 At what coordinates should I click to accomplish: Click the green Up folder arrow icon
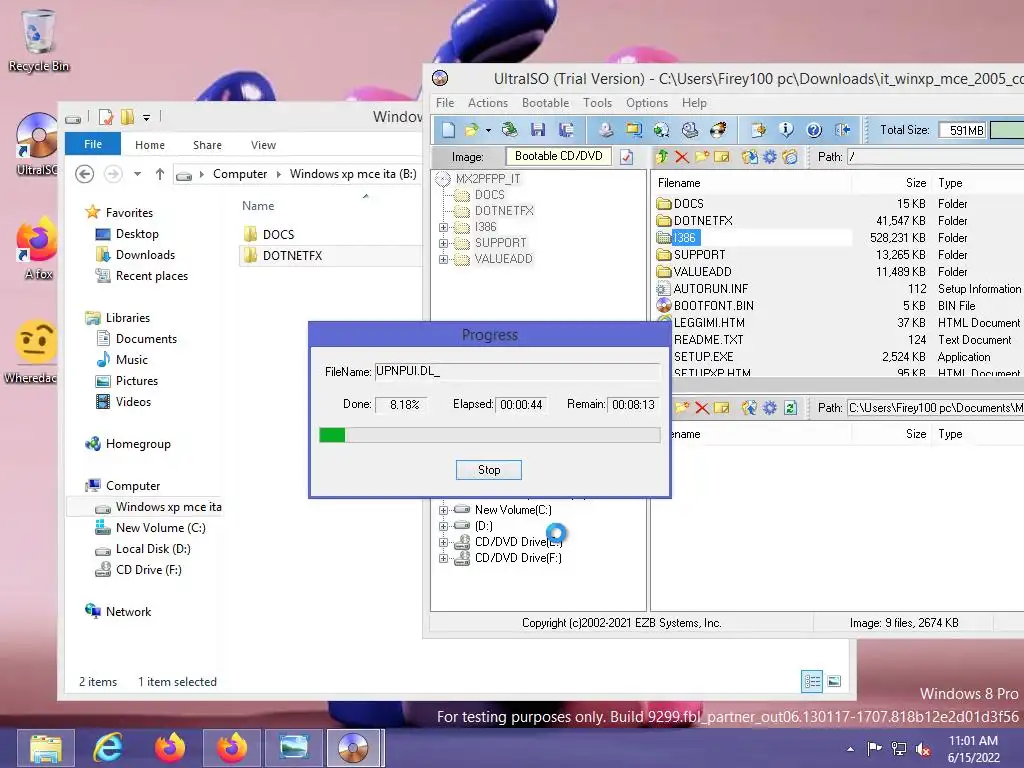[x=662, y=157]
